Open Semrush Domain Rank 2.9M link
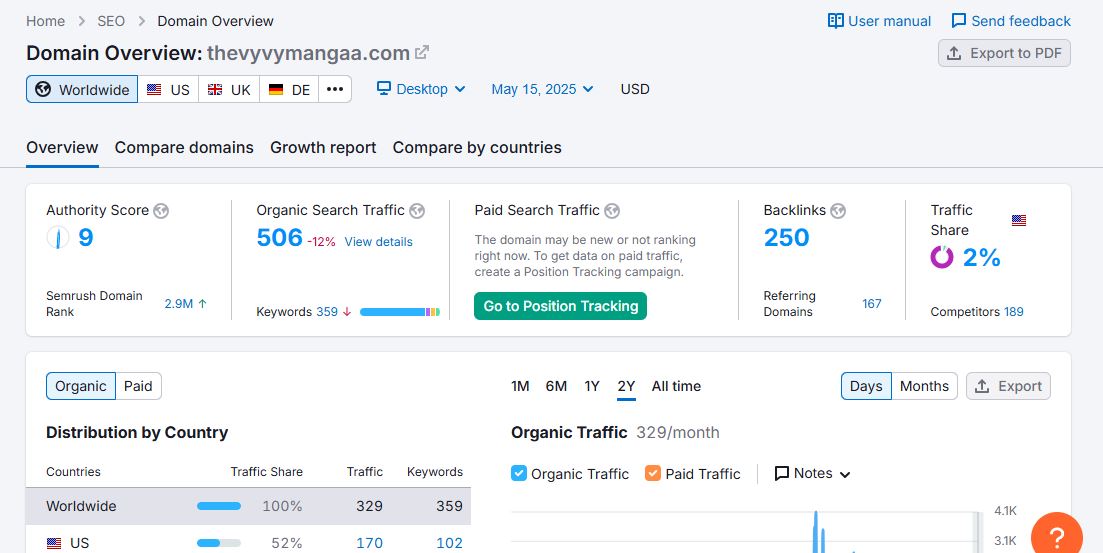Screen dimensions: 1103x553 point(179,304)
